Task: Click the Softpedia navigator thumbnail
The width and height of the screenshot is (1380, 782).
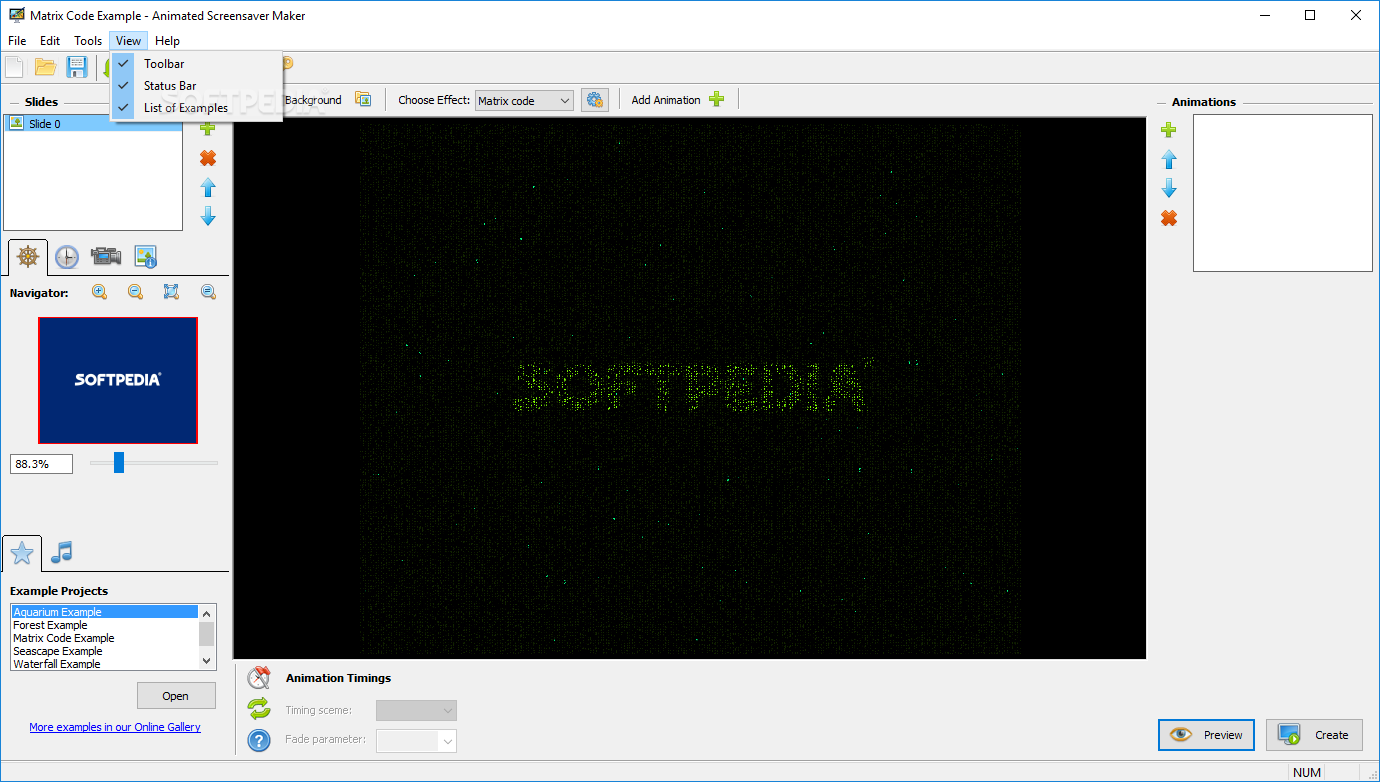Action: coord(118,380)
